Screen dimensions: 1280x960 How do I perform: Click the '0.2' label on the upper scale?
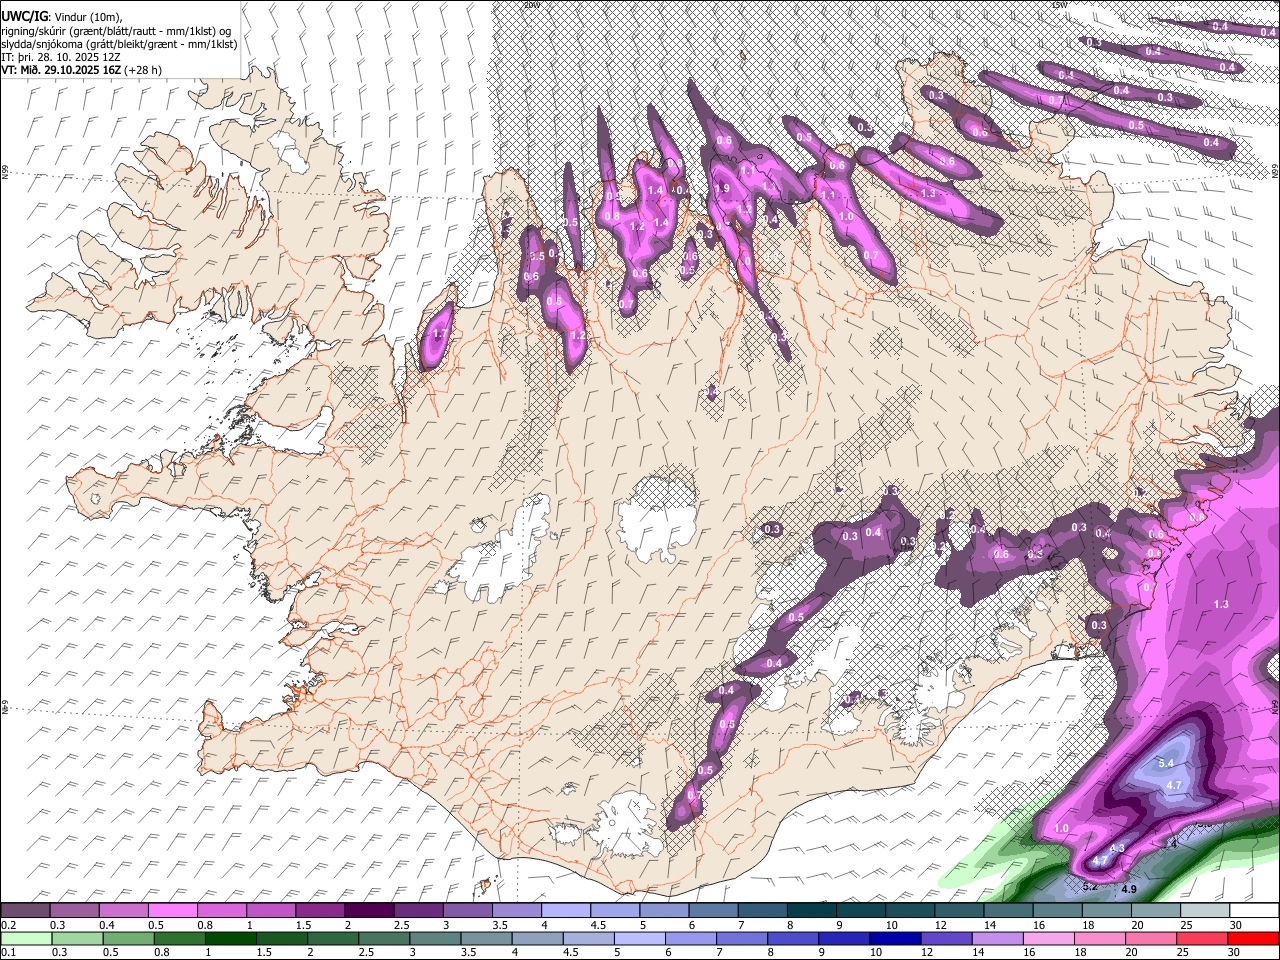[8, 925]
